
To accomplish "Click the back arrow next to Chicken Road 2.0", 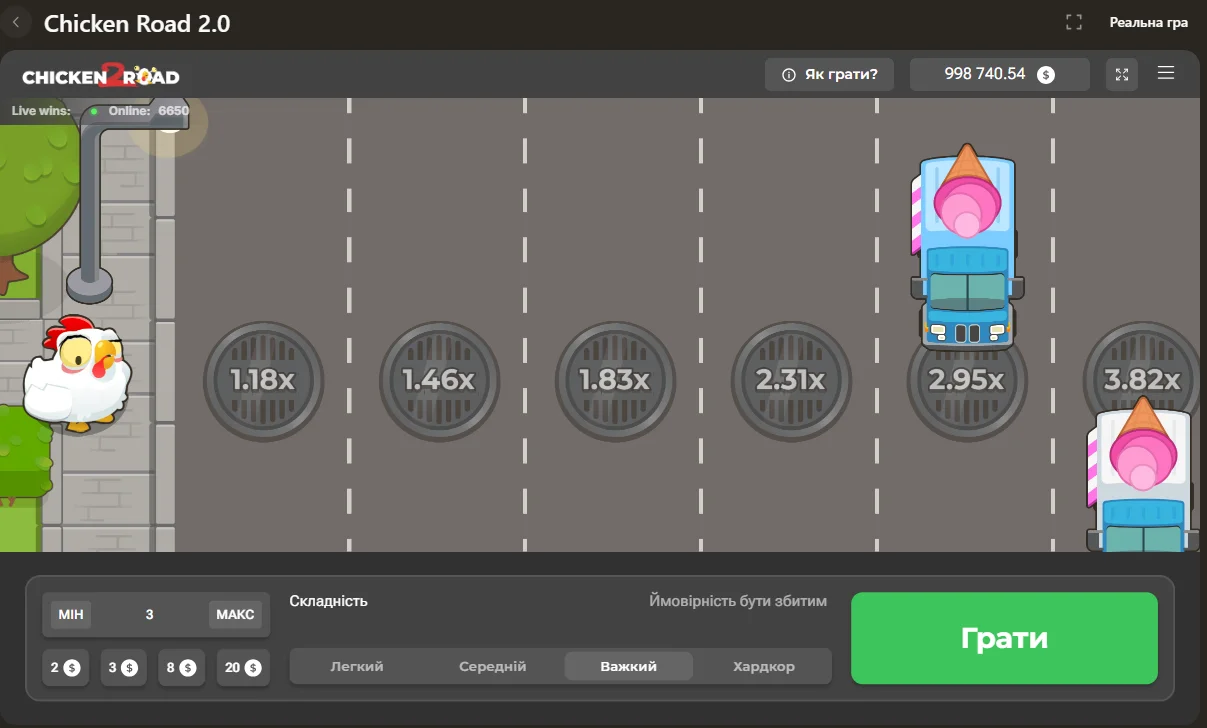I will (15, 22).
